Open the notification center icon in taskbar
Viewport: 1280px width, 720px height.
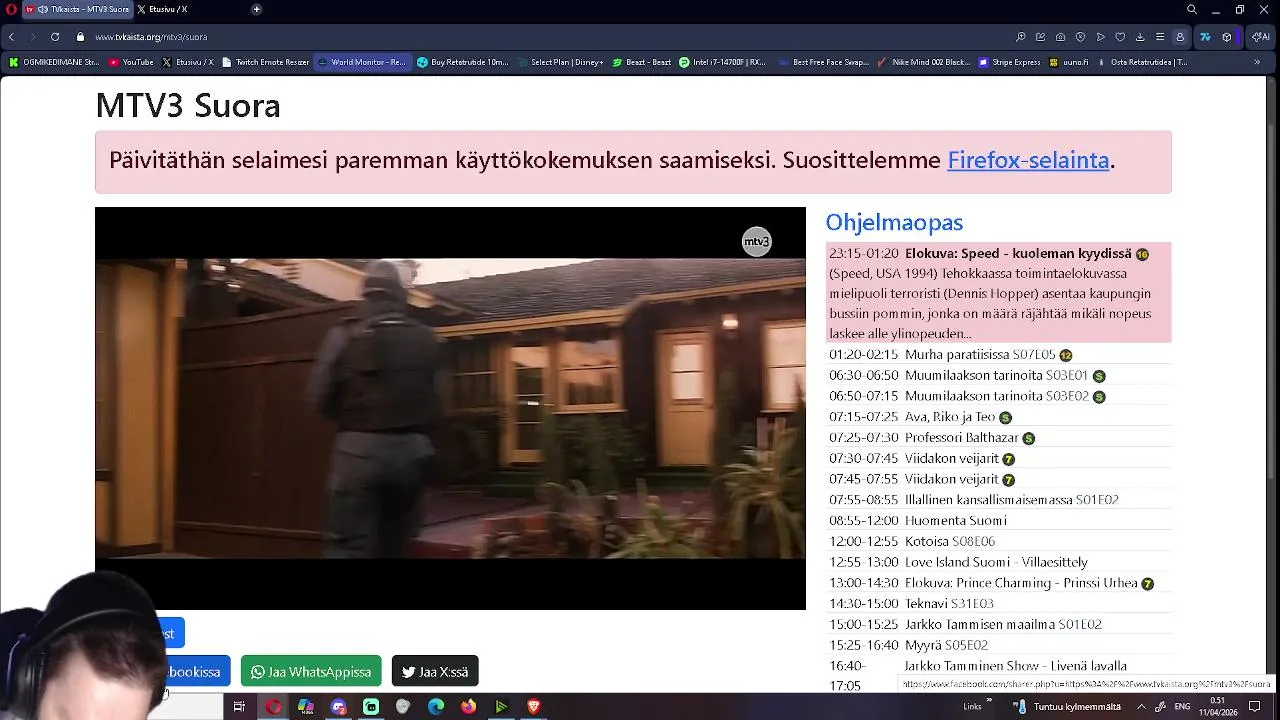[1254, 707]
